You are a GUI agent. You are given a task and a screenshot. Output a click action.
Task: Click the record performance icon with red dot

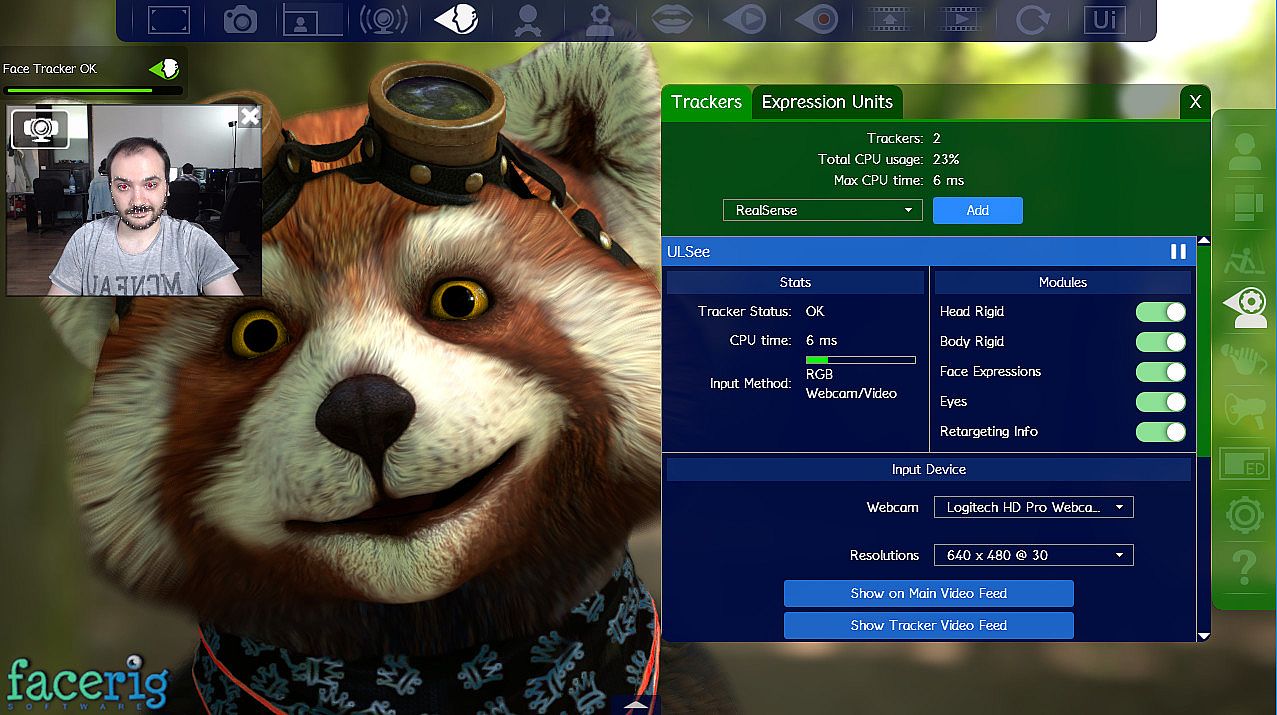816,19
